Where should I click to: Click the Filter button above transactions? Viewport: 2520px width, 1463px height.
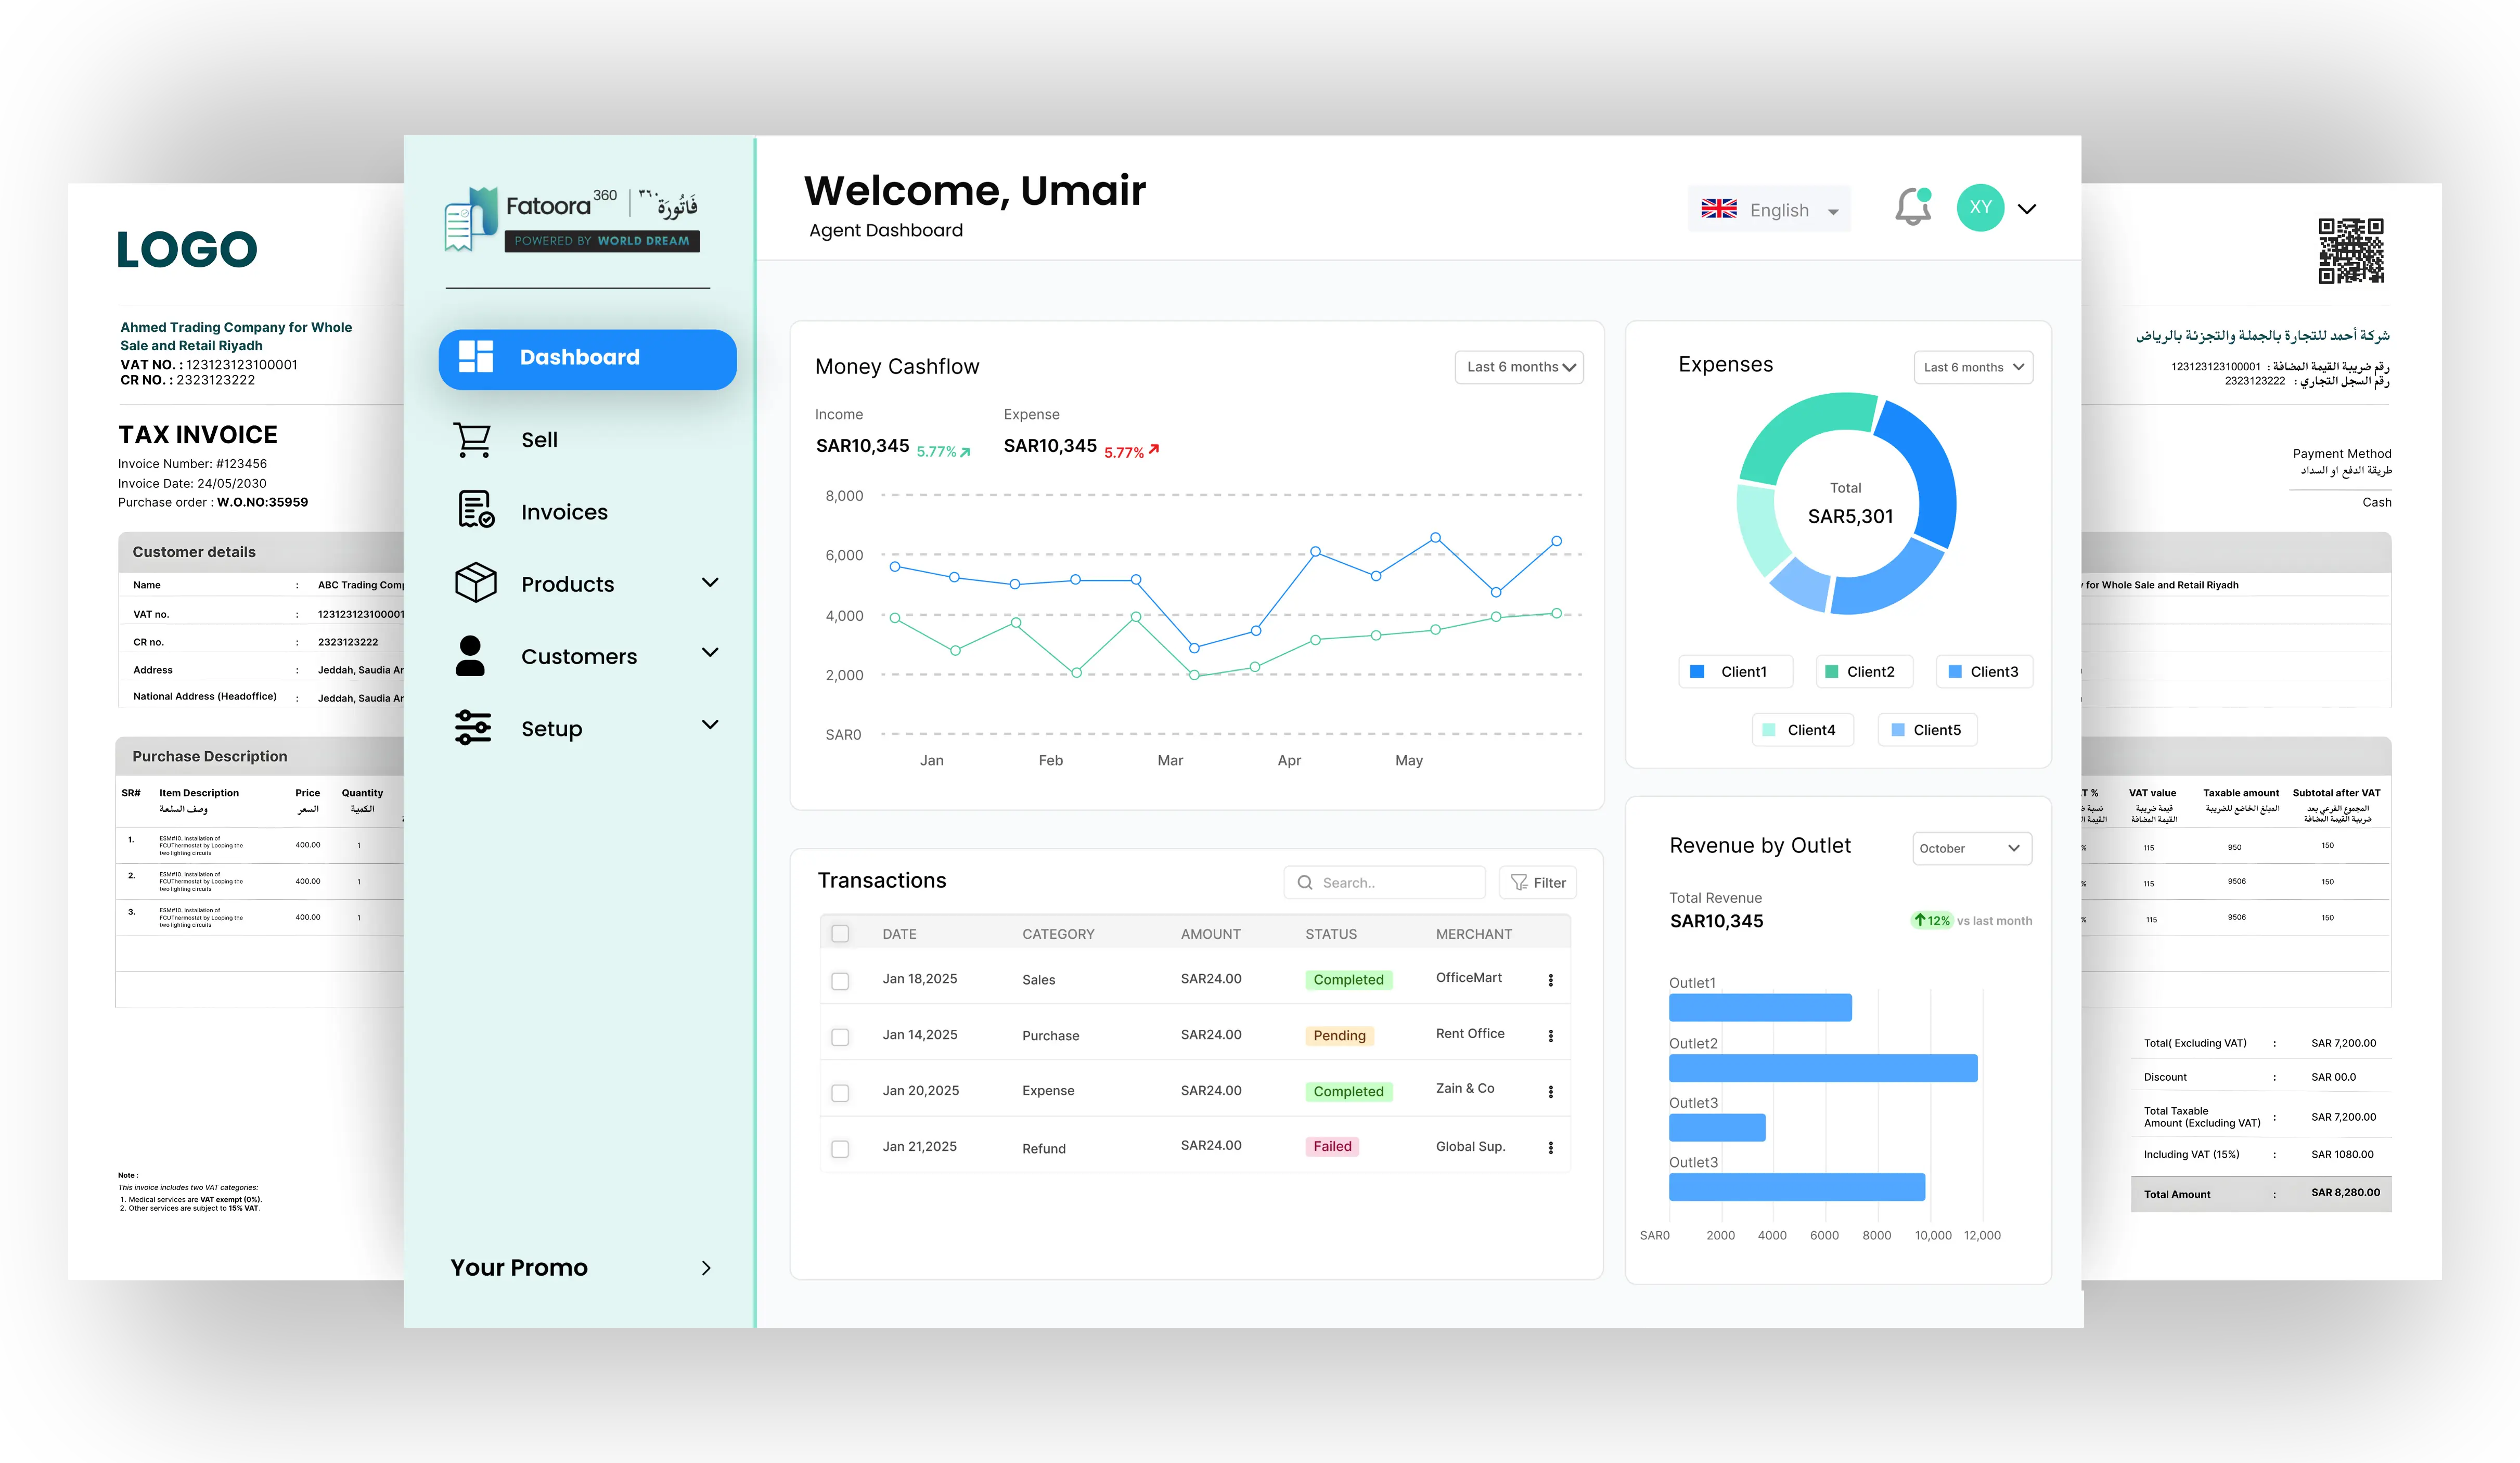[1537, 882]
